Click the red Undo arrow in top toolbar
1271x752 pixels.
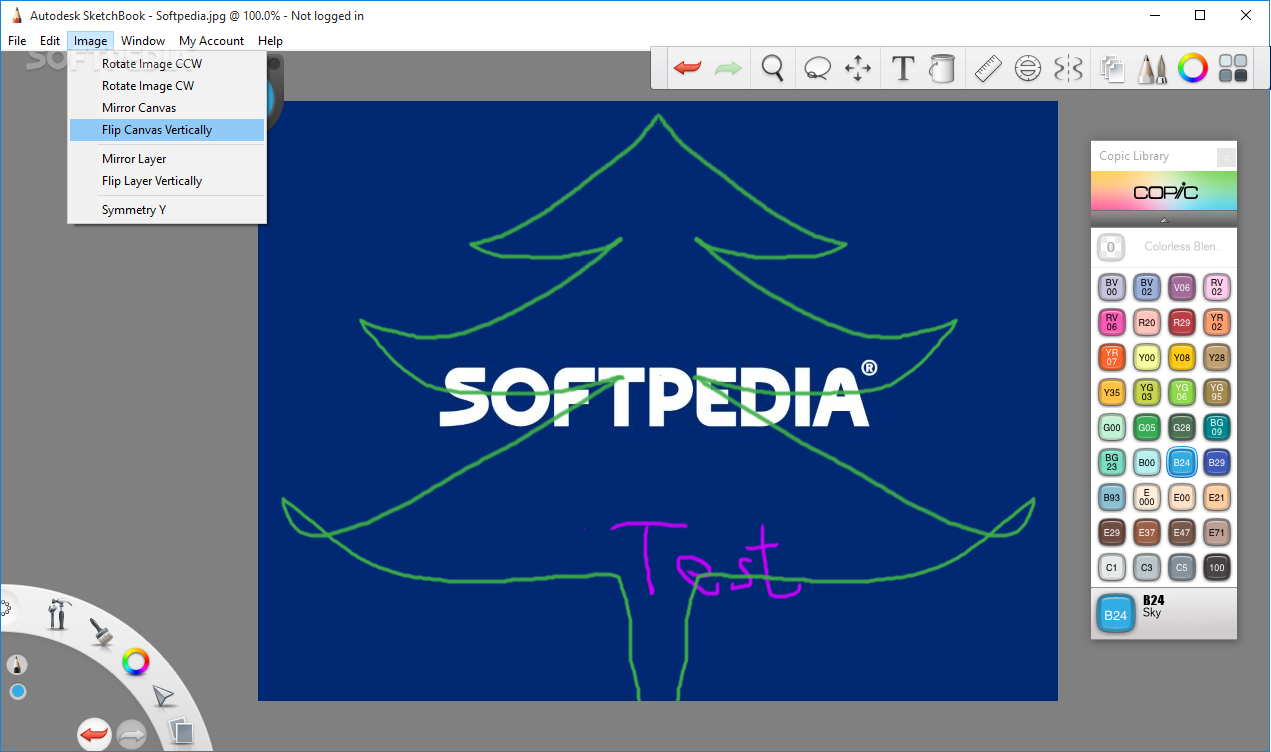(x=687, y=68)
